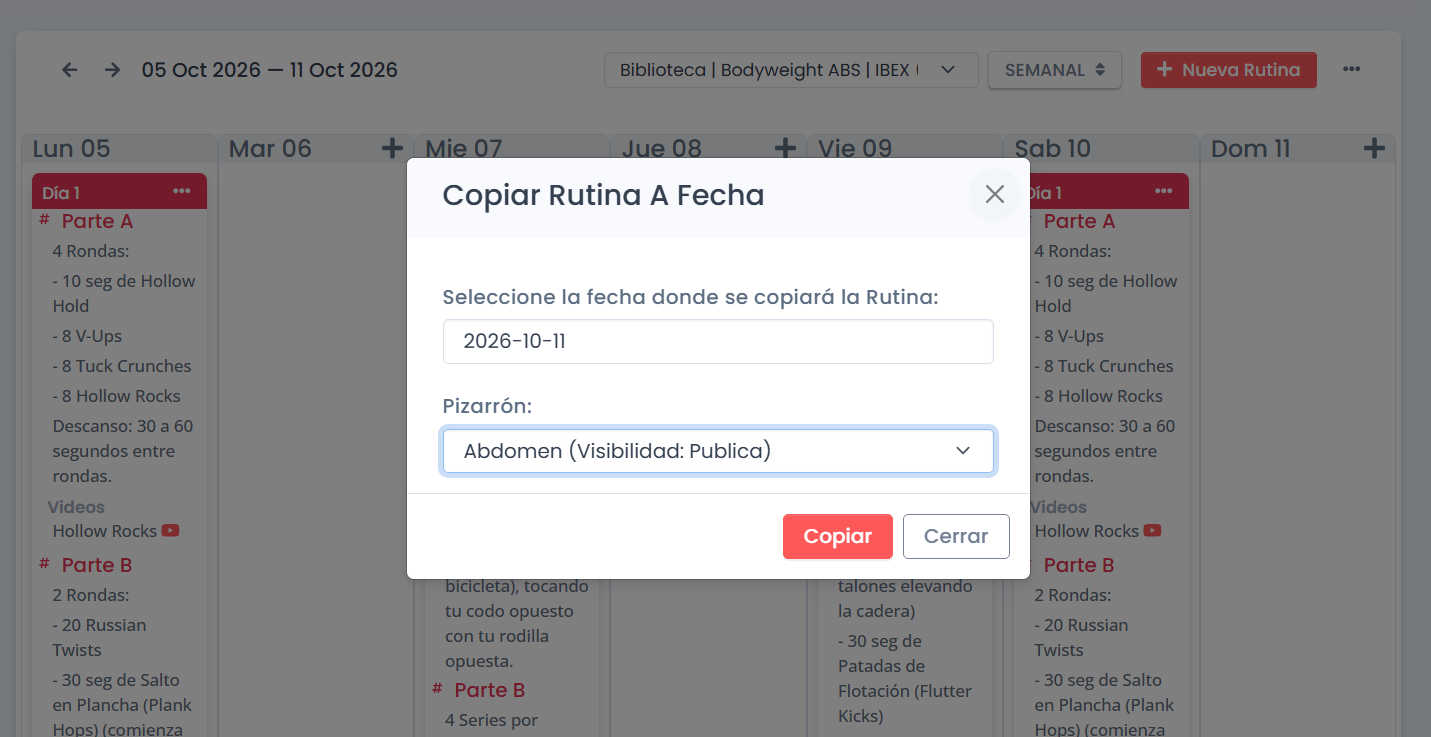The width and height of the screenshot is (1431, 737).
Task: Open the Biblioteca Bodyweight ABS dropdown
Action: pos(791,70)
